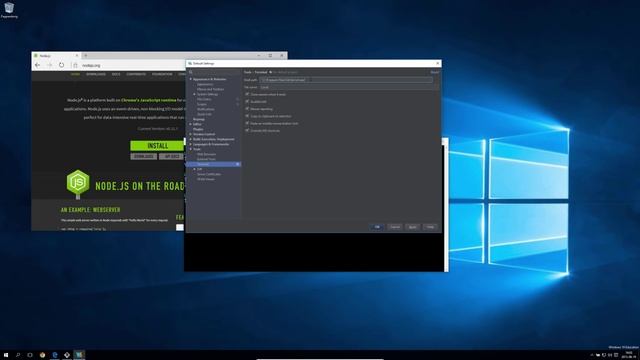Click the taskbar search icon
640x360 pixels.
coord(18,355)
